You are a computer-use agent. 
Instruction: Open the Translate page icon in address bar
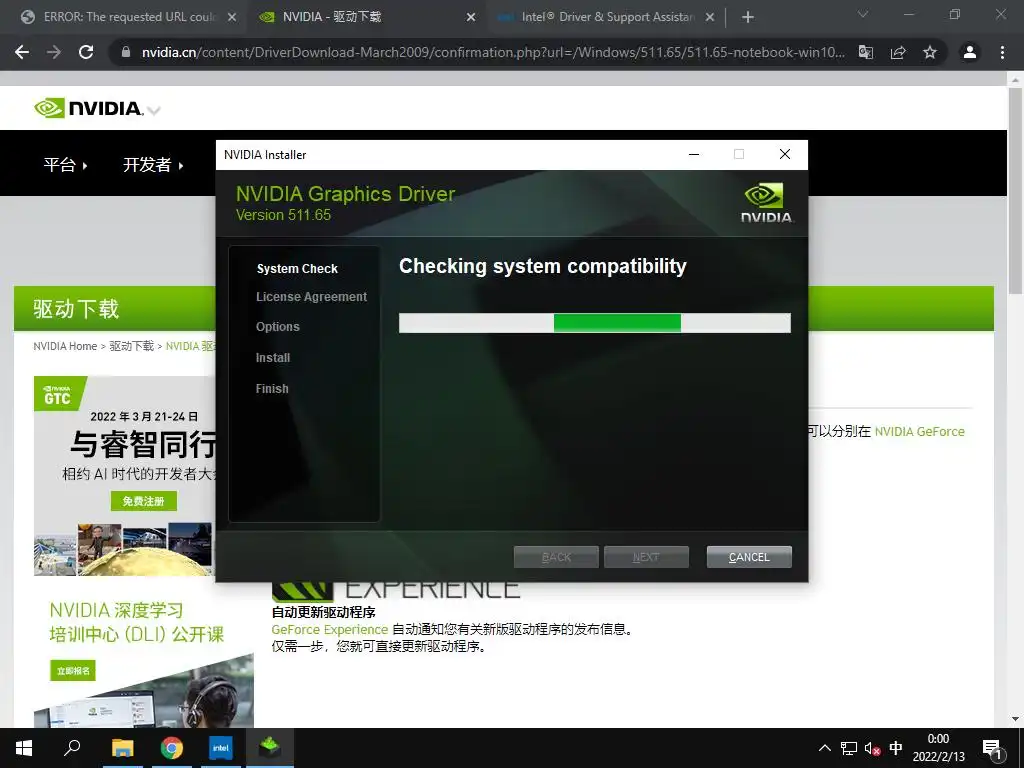tap(866, 52)
